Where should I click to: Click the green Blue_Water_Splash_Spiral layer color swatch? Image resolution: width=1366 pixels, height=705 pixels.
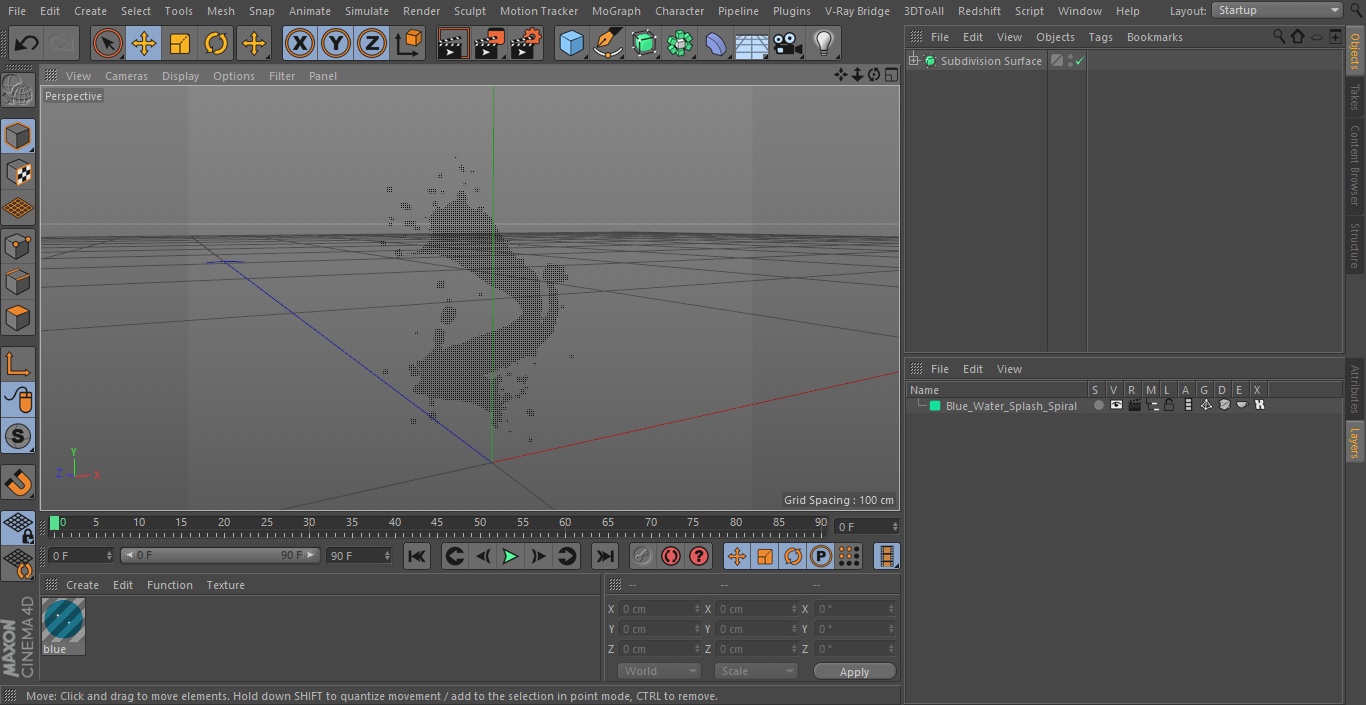coord(935,406)
